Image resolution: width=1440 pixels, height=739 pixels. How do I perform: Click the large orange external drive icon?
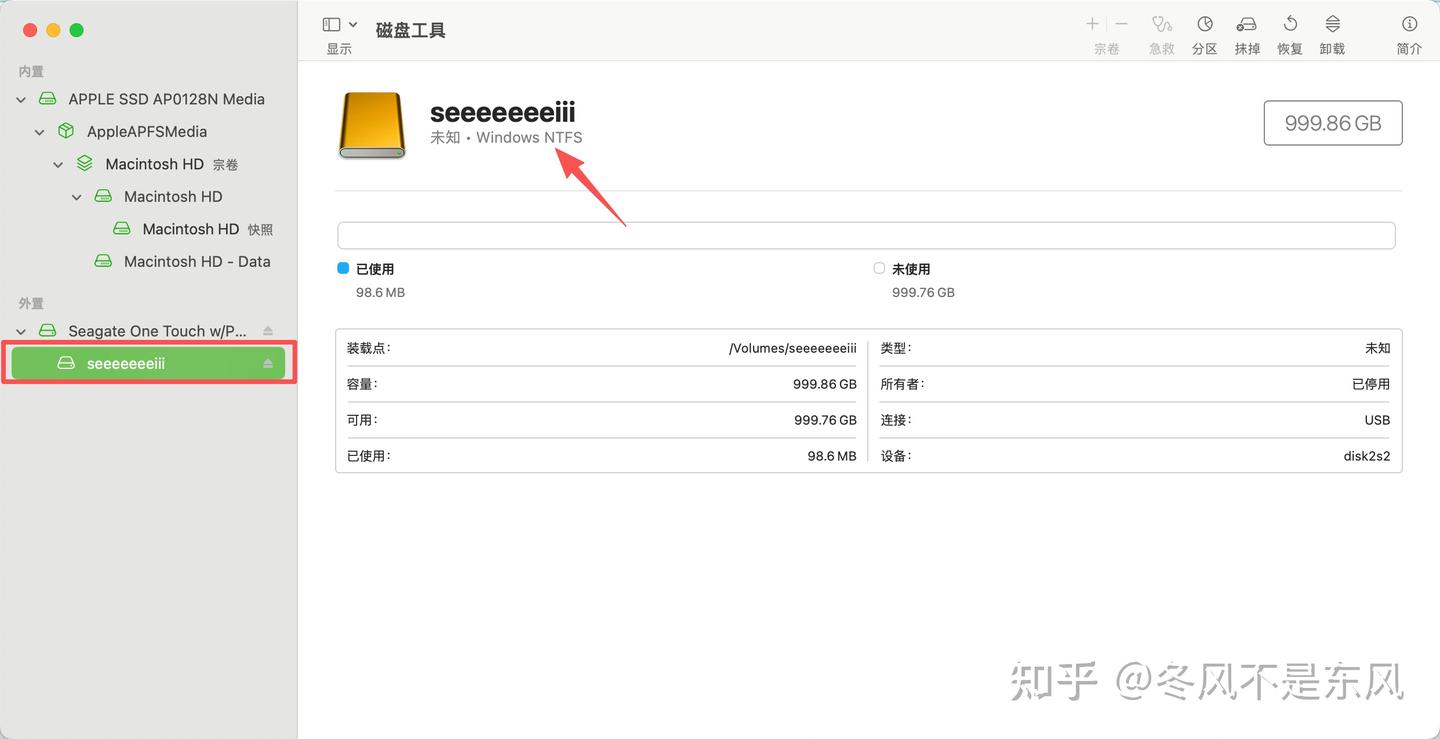[x=372, y=126]
